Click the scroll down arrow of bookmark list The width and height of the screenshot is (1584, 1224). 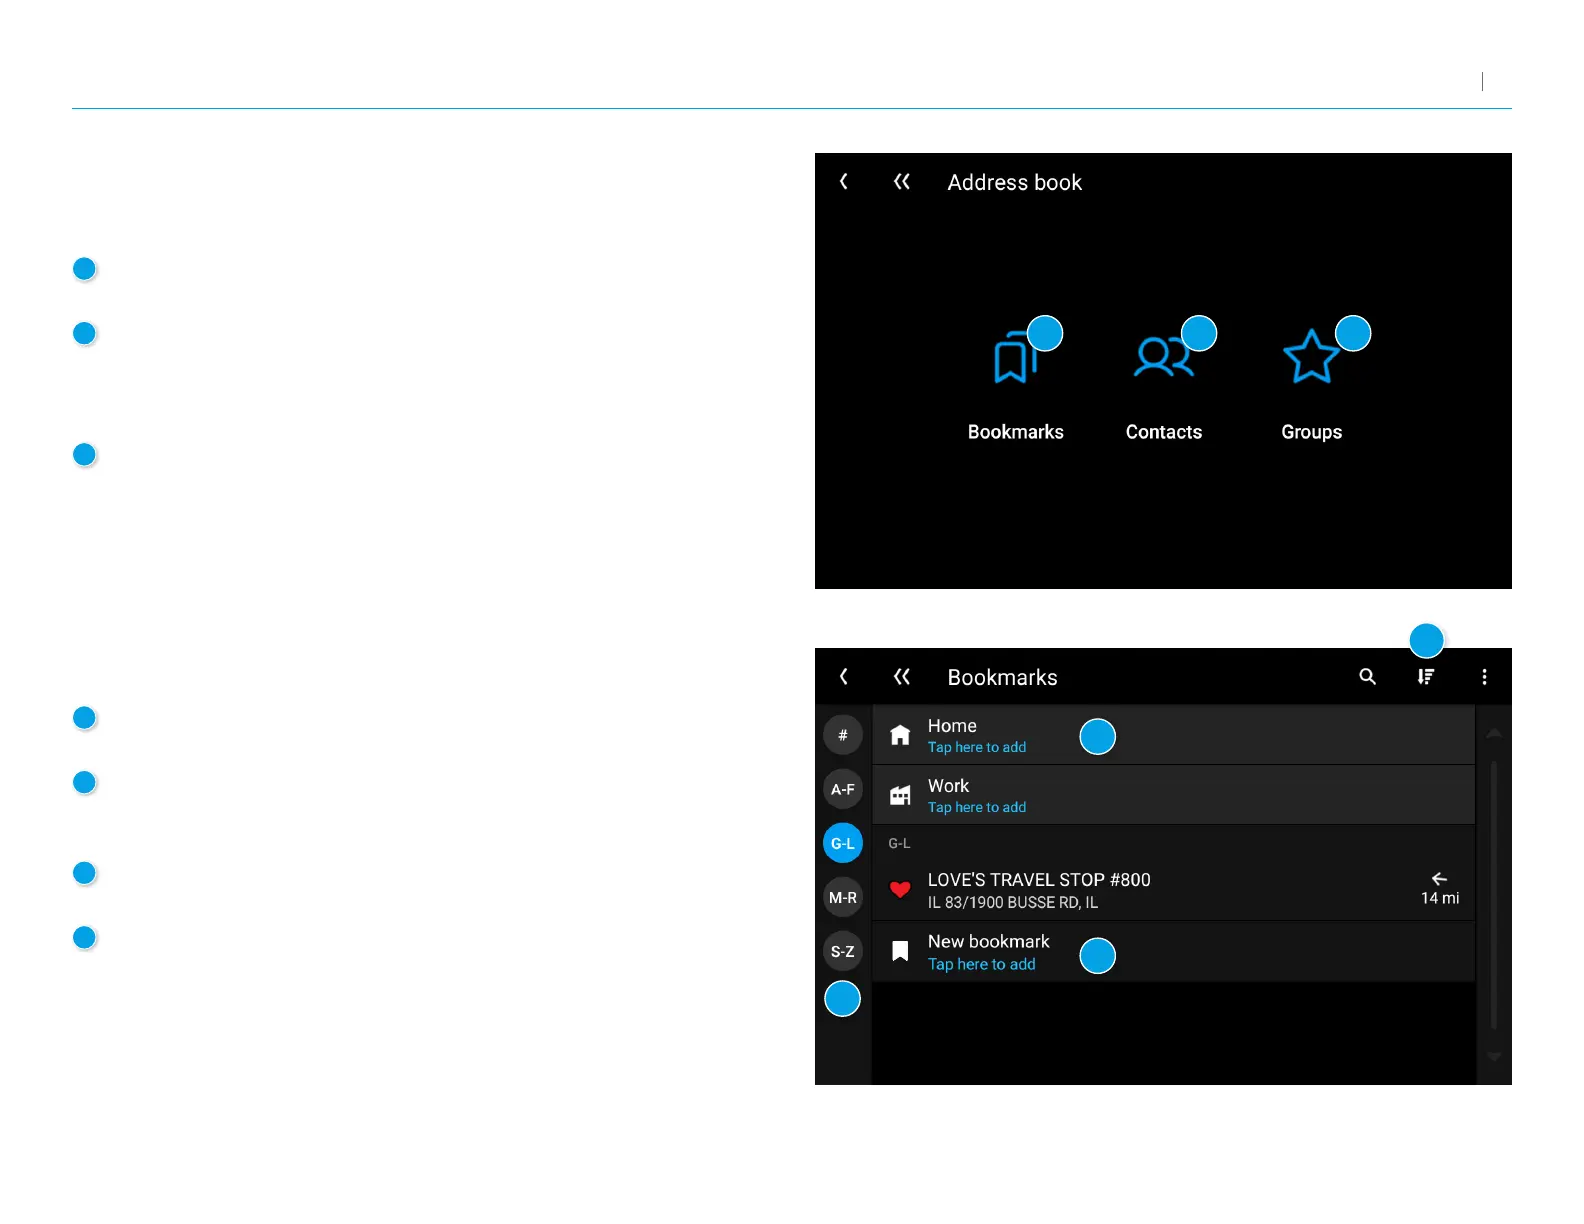1494,1056
